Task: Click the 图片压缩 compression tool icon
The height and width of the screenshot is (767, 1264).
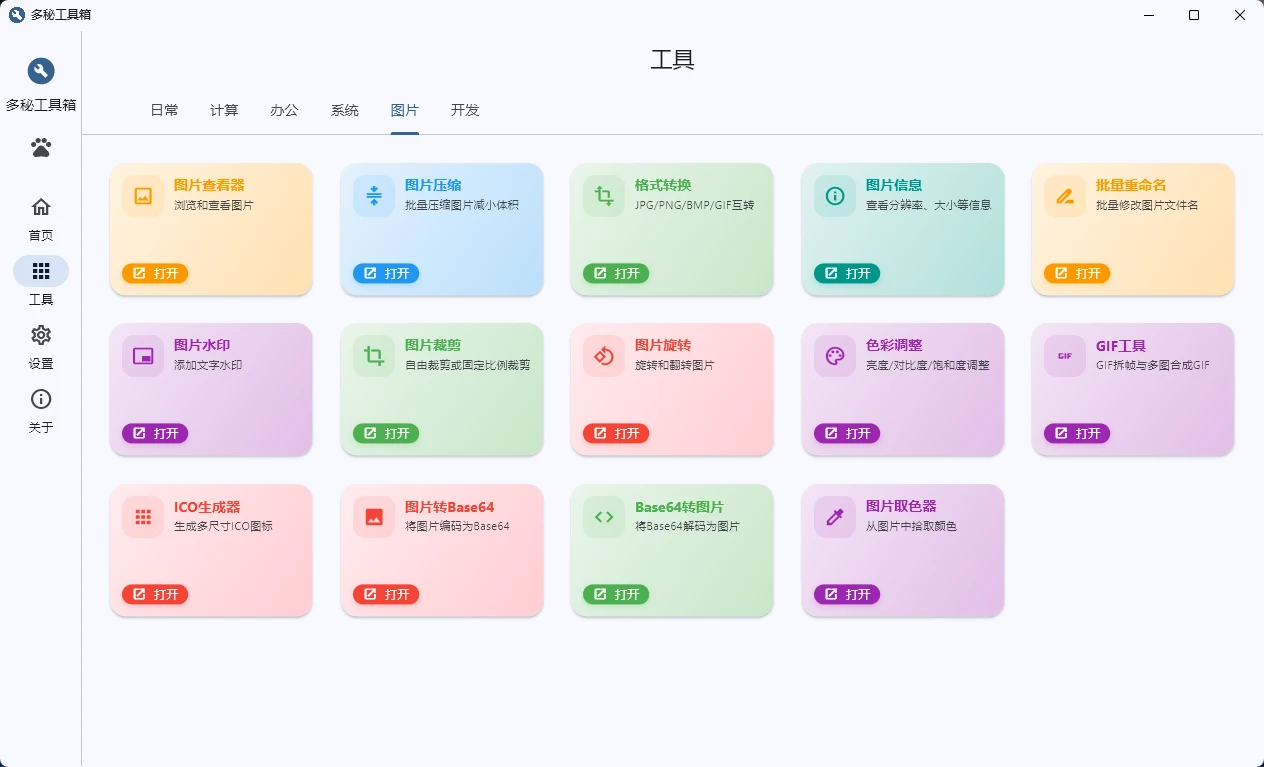Action: [x=372, y=196]
